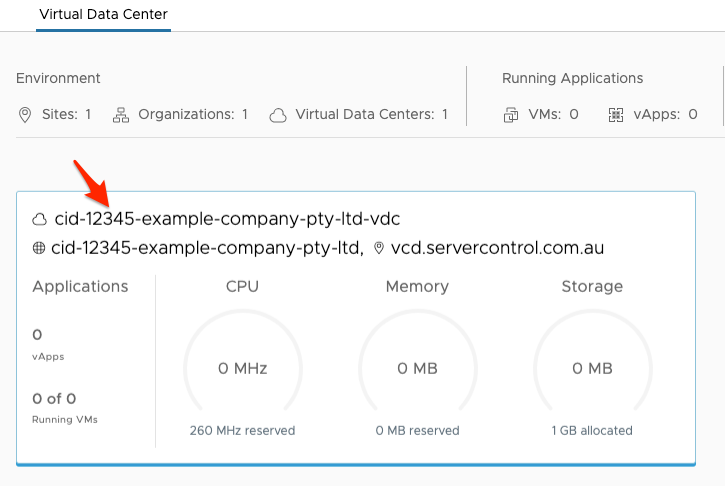Viewport: 725px width, 486px height.
Task: Click the globe icon beside the organization name
Action: pos(40,248)
